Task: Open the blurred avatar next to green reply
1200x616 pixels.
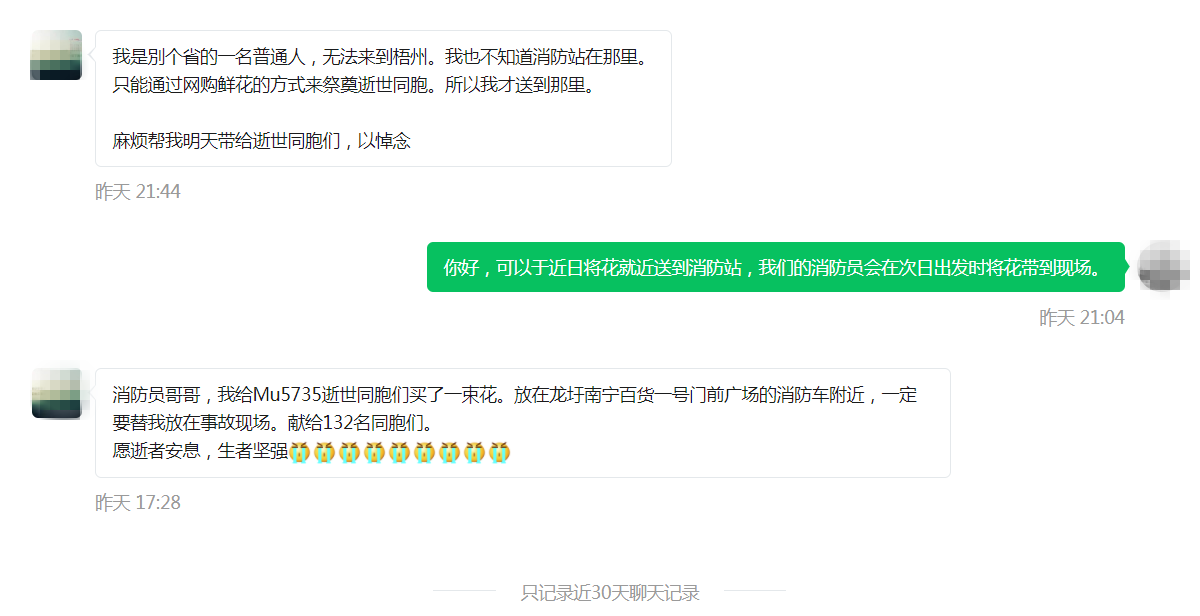Action: [x=1164, y=266]
